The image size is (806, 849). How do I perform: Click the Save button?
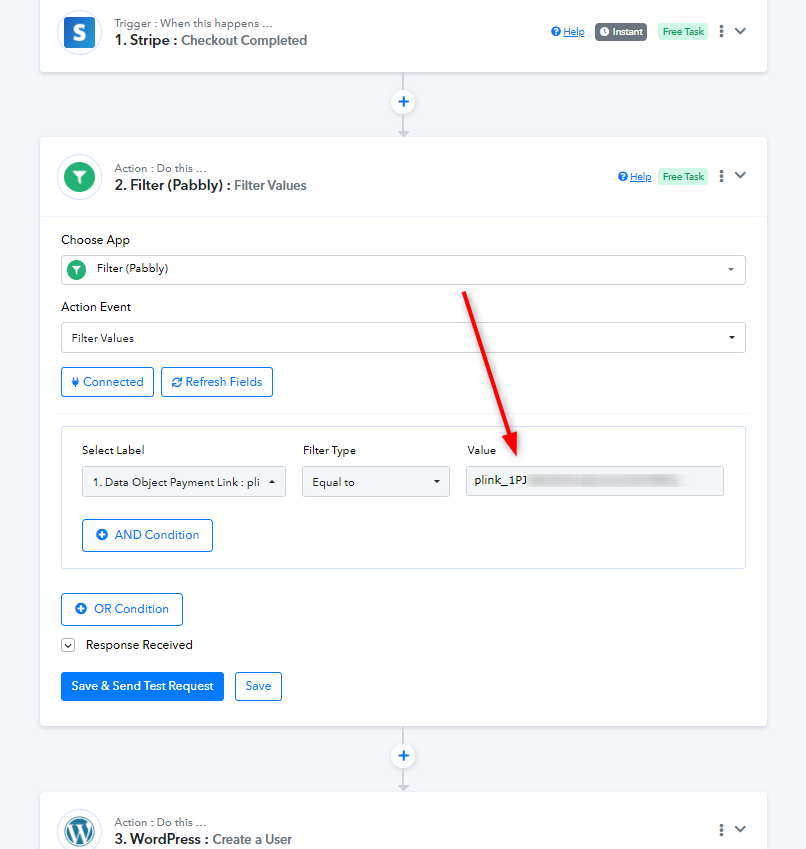258,687
